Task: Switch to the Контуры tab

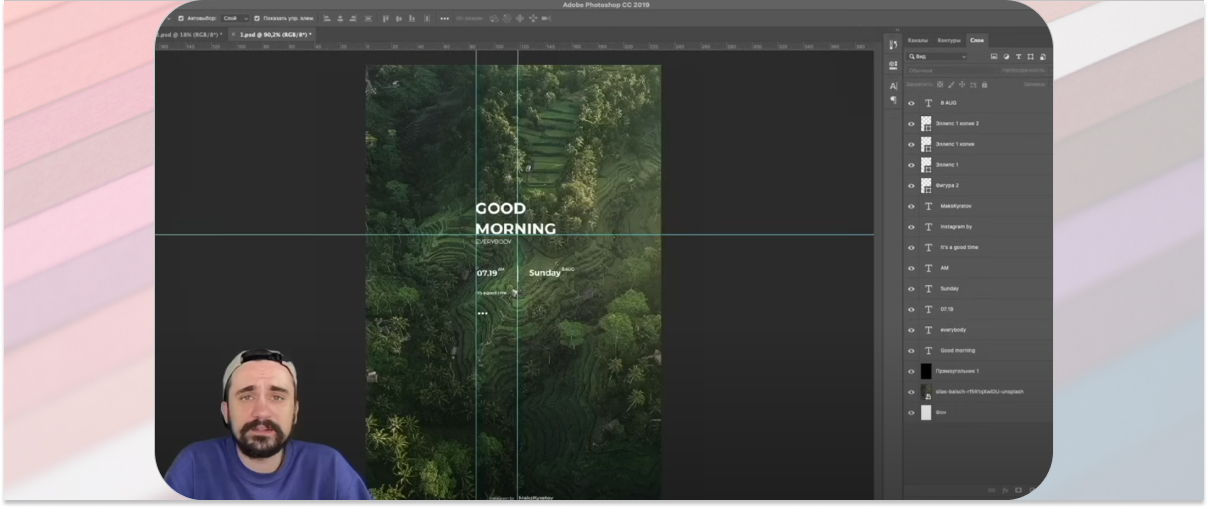Action: [x=949, y=40]
